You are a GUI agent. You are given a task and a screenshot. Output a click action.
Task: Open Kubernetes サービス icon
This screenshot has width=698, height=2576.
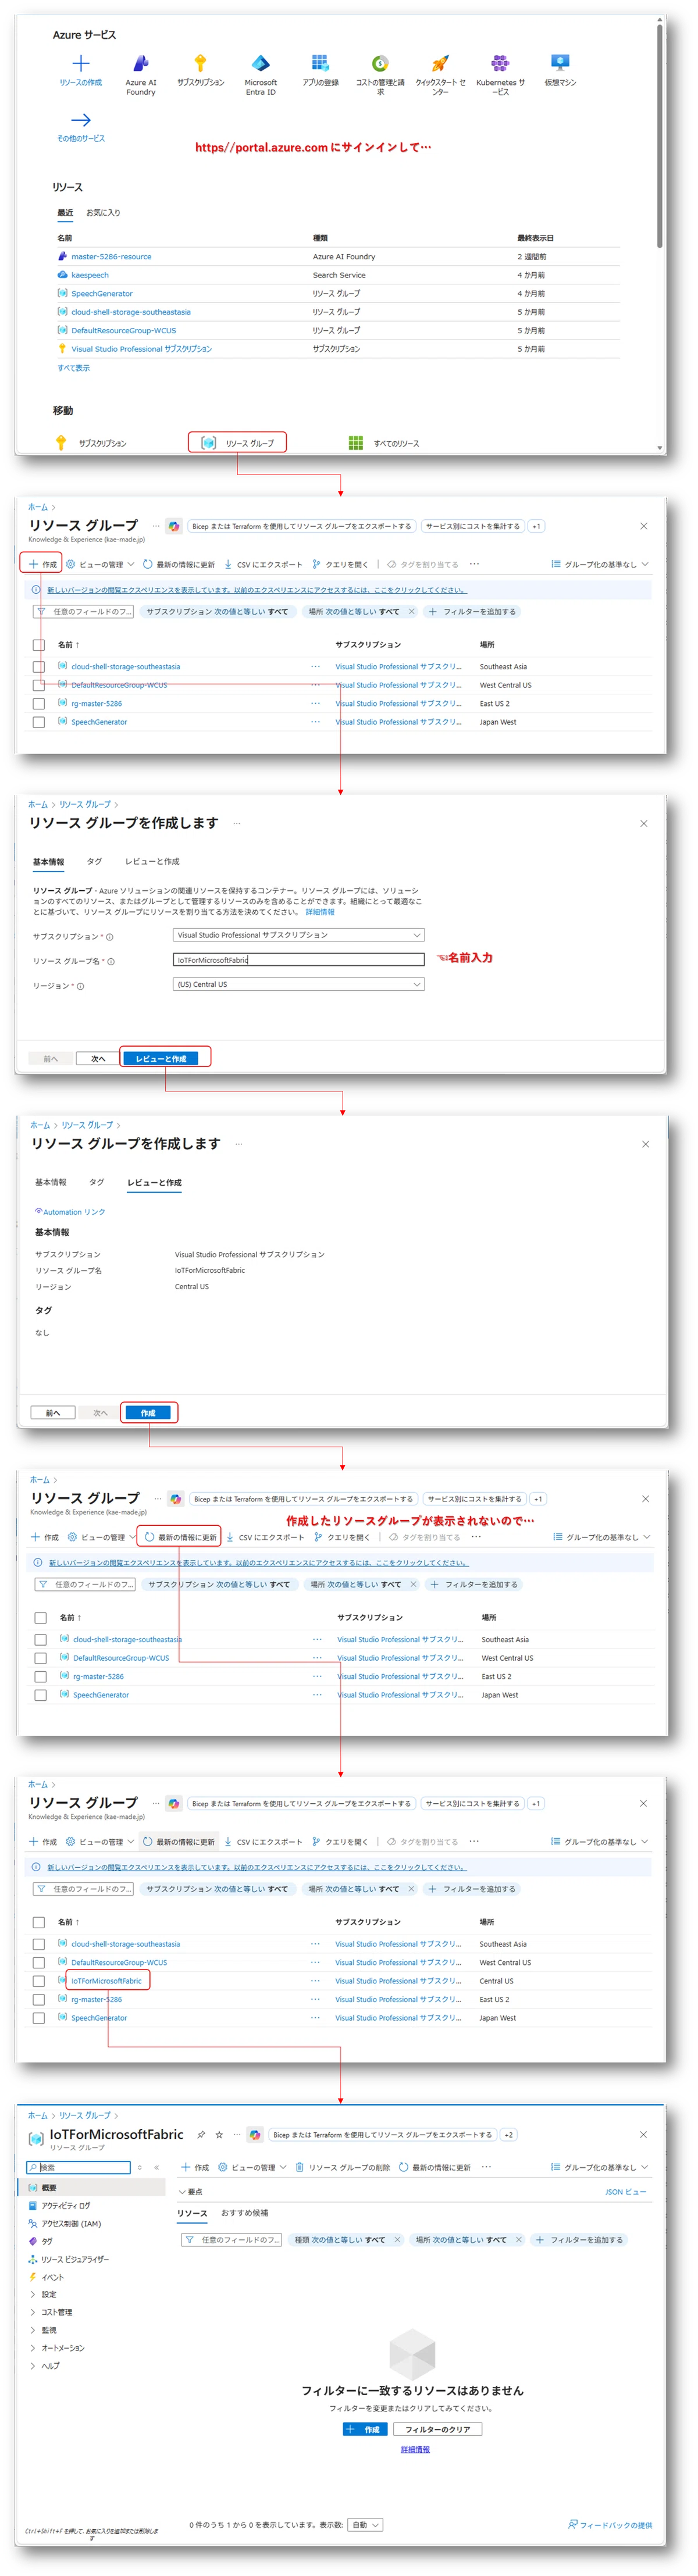point(500,63)
